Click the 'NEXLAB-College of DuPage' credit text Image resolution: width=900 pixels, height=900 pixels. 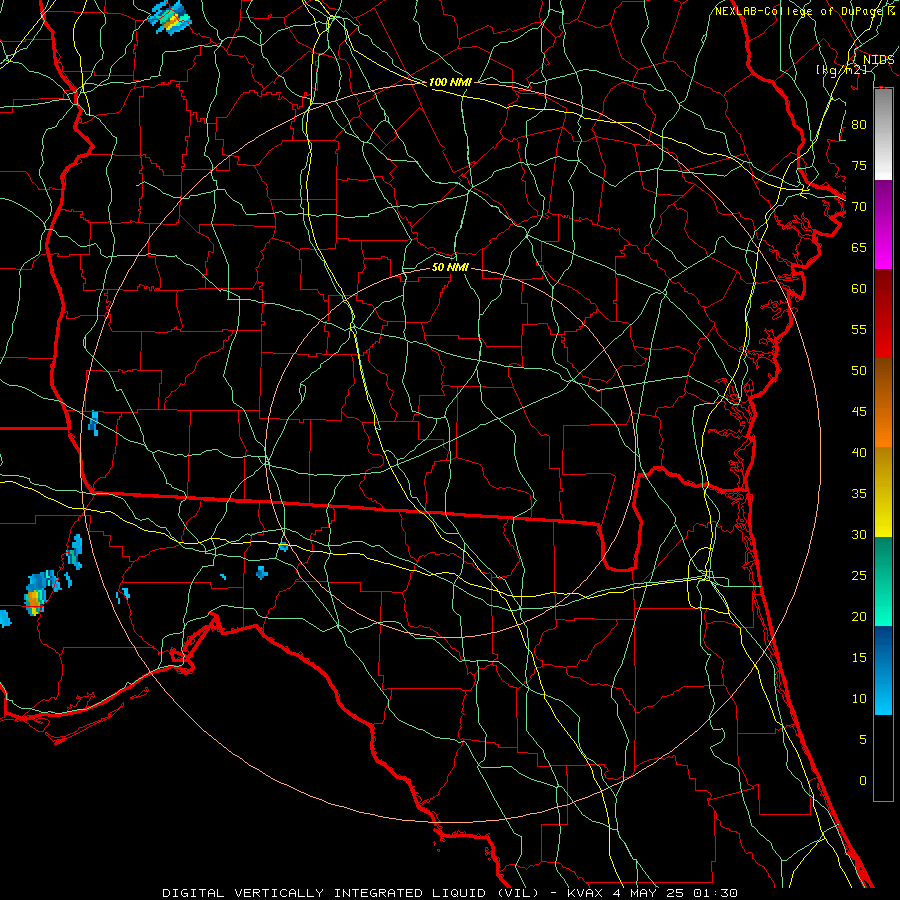(x=799, y=11)
